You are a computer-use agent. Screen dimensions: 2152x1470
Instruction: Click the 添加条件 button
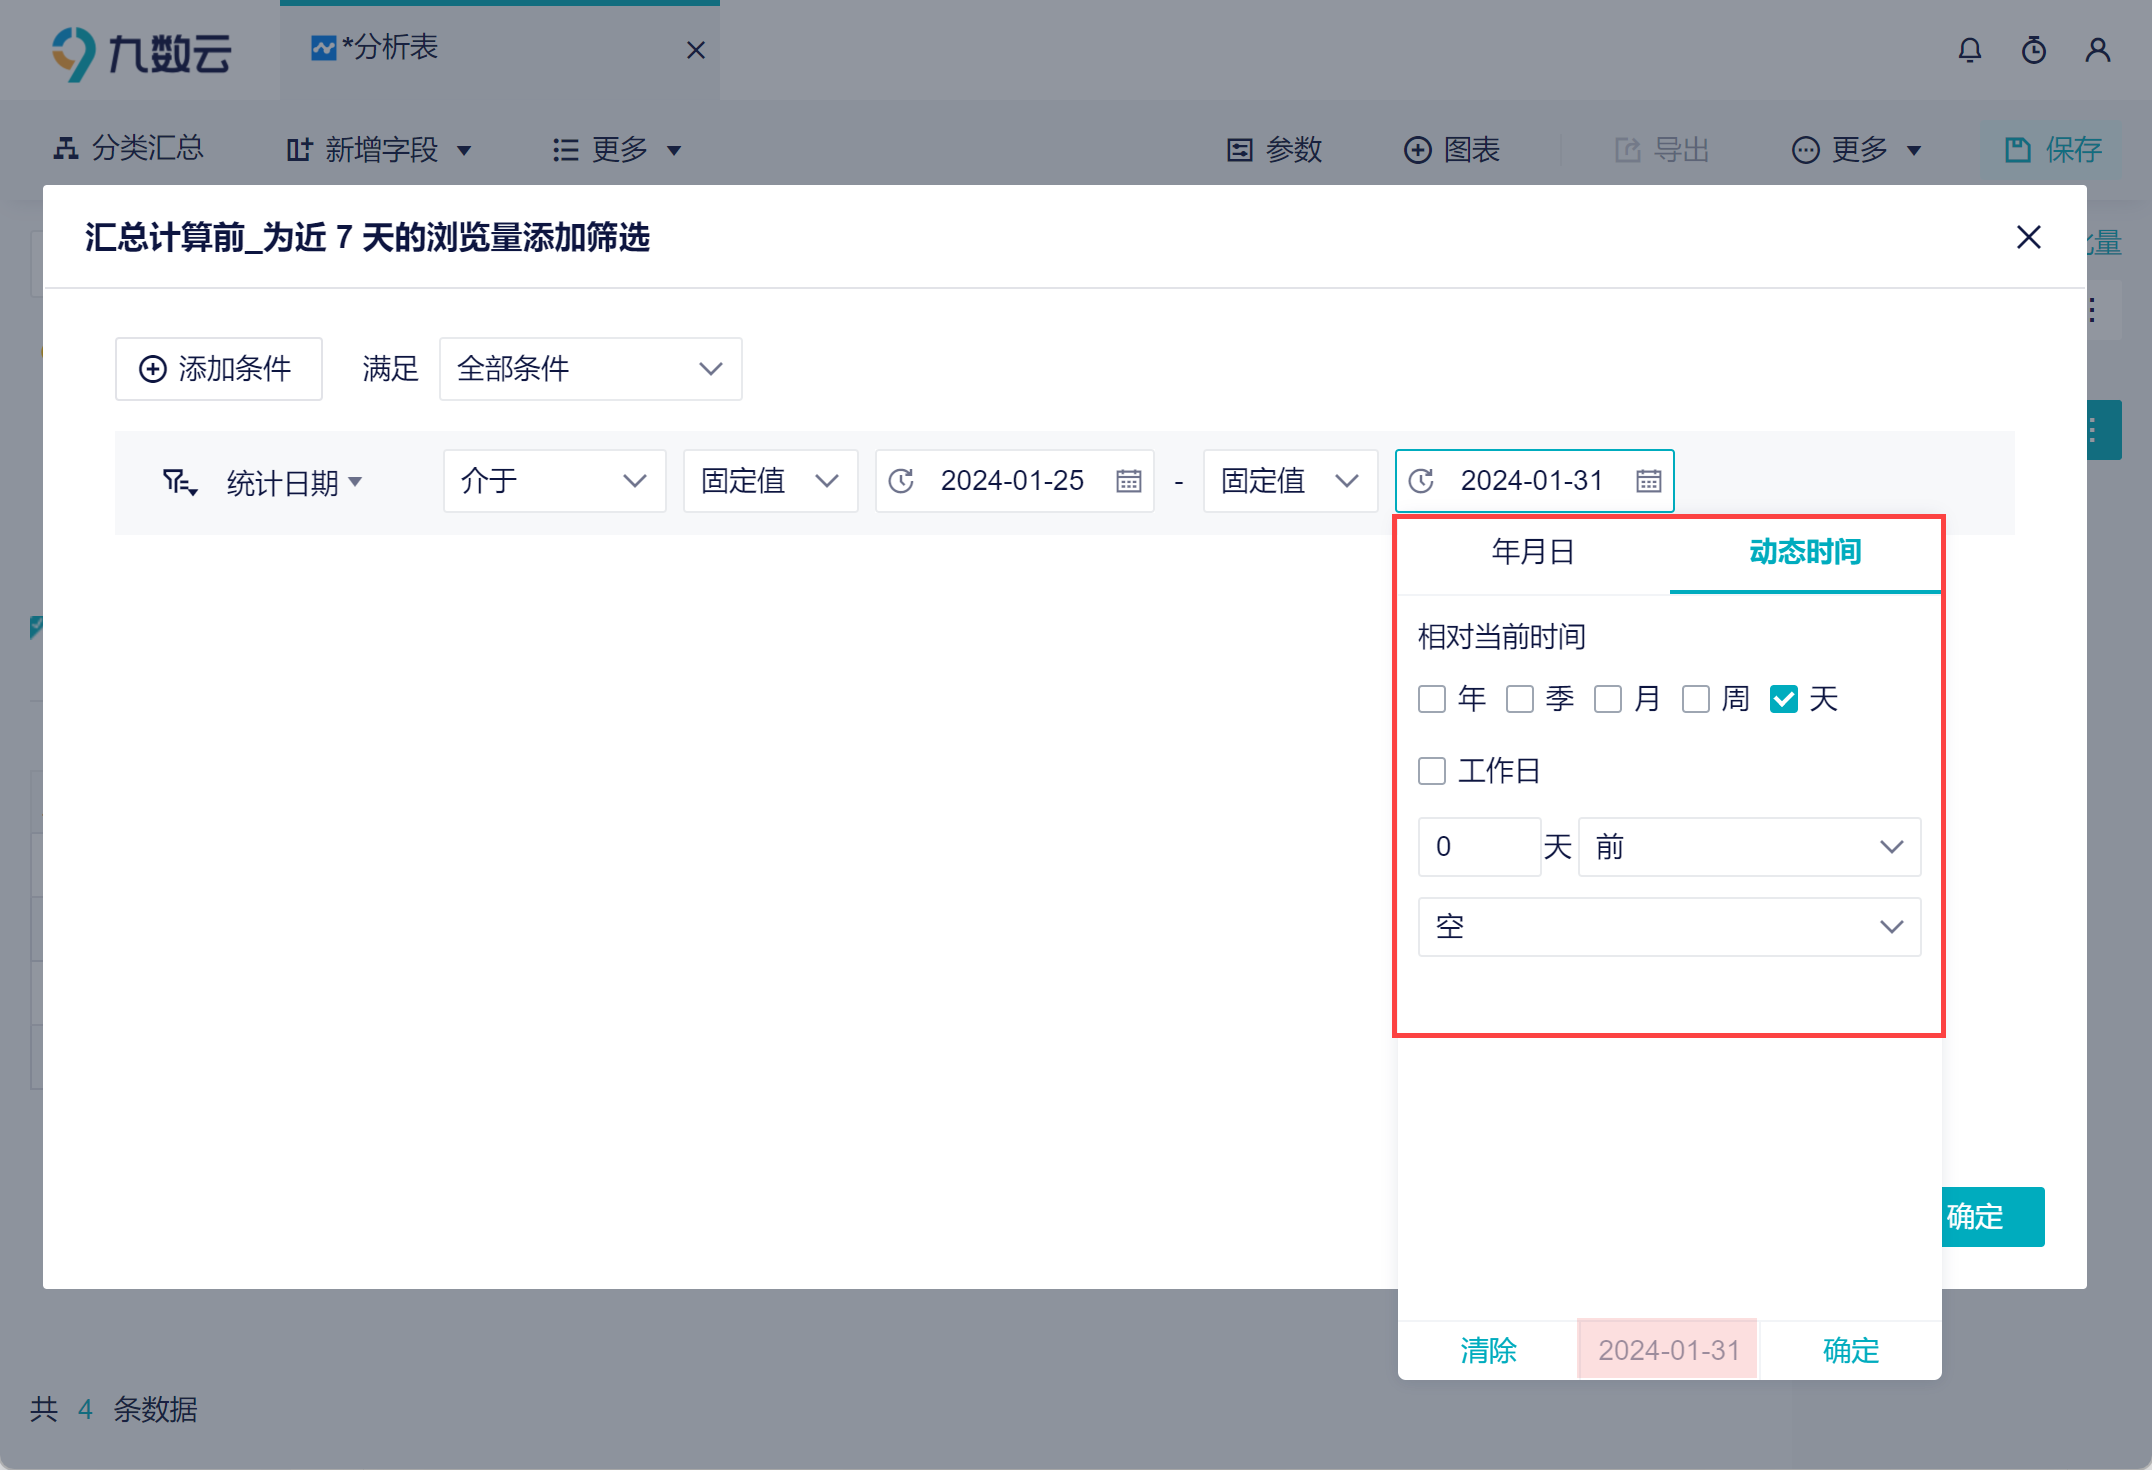pos(218,369)
